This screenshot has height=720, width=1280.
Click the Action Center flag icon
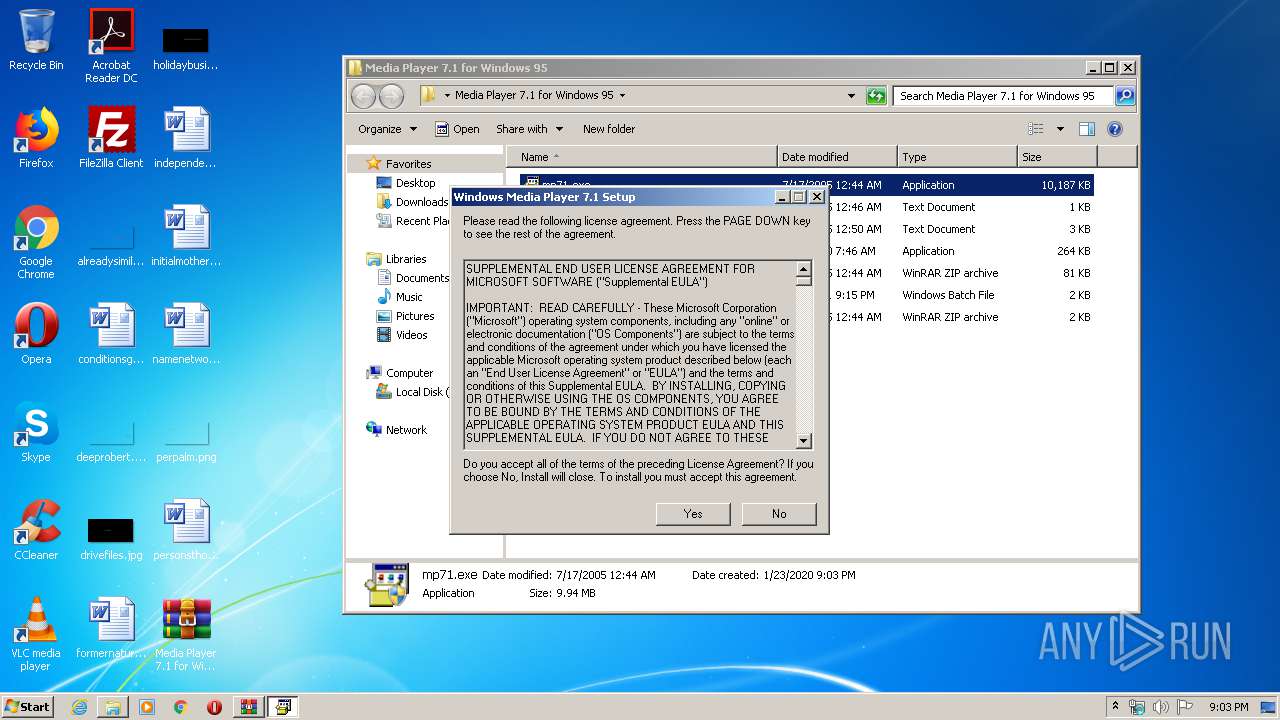click(1185, 707)
